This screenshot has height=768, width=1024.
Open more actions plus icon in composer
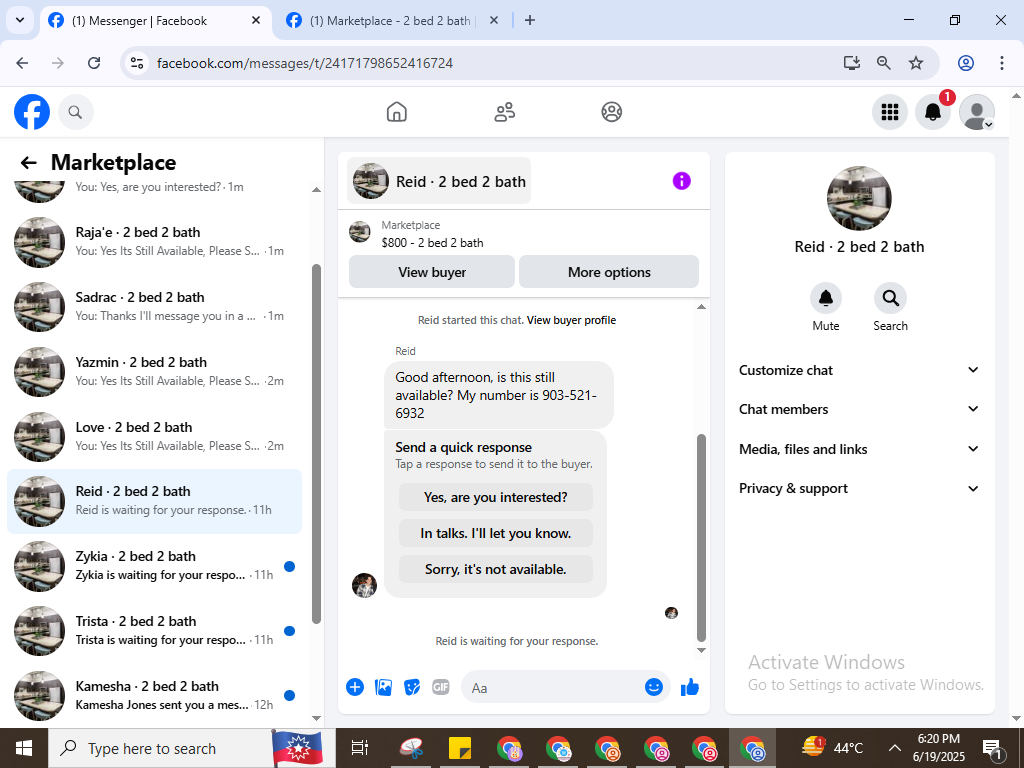pos(355,687)
